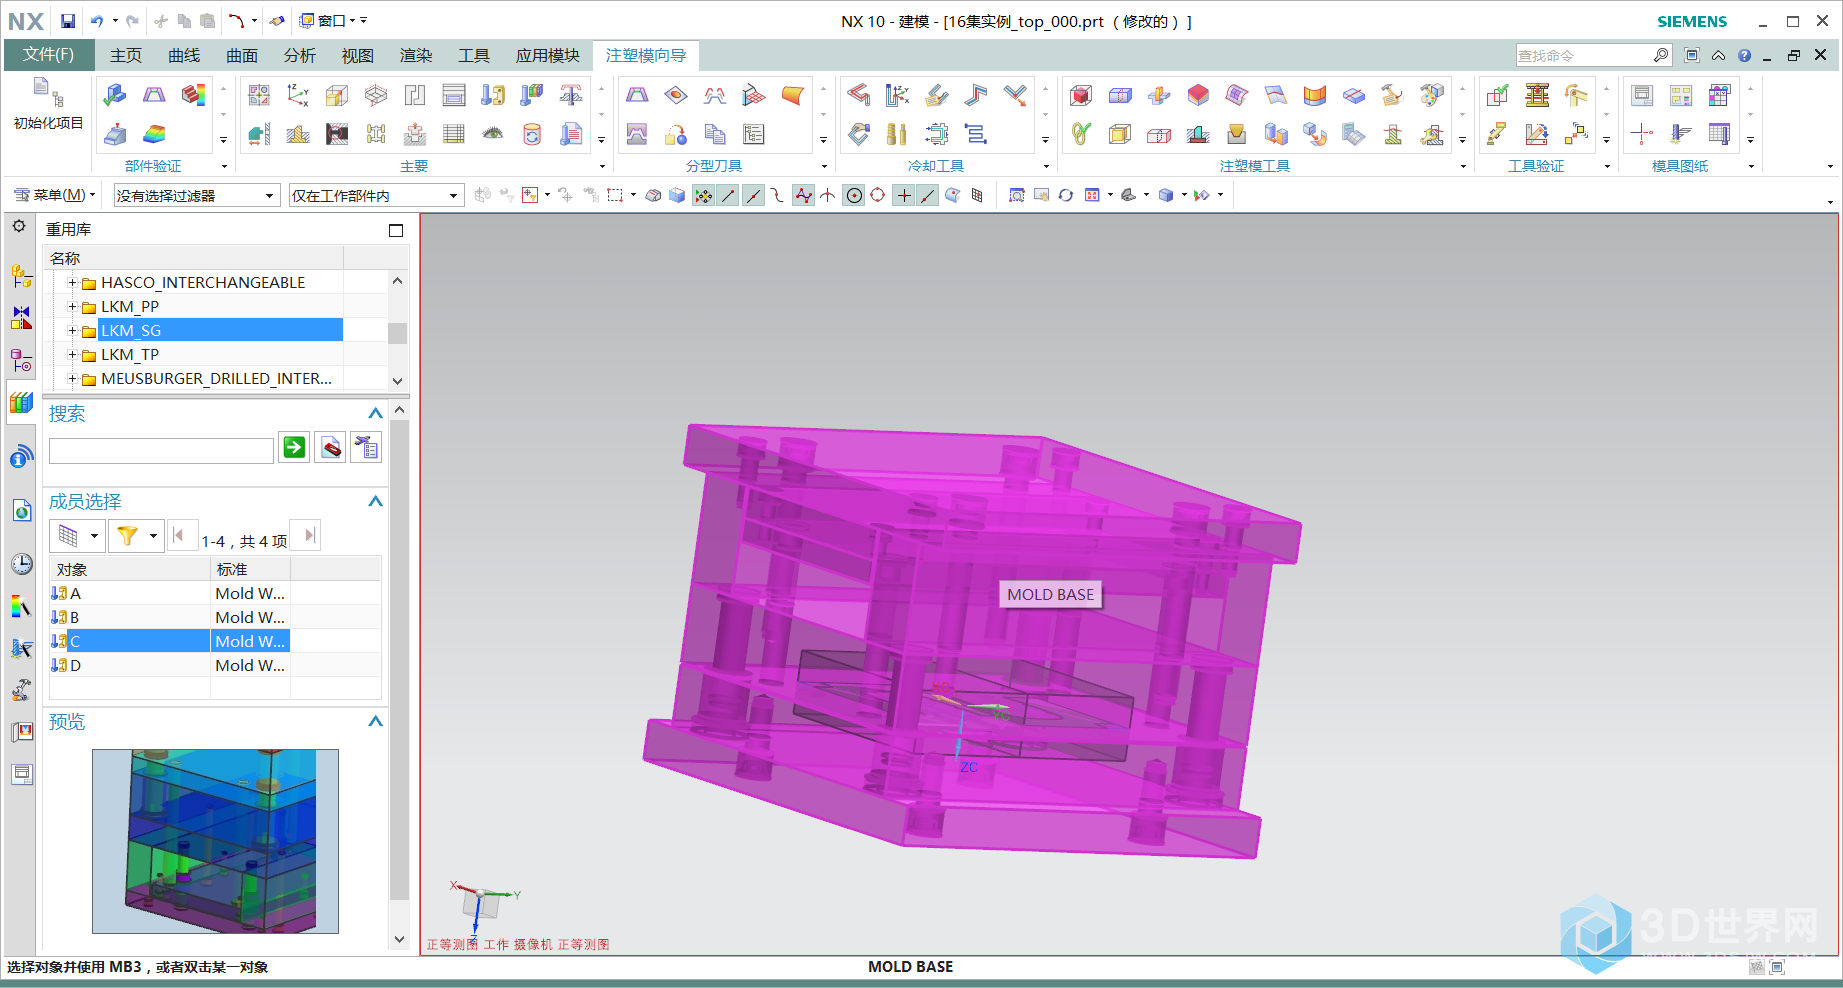
Task: Click the settings gear icon on the resource bar
Action: [19, 227]
